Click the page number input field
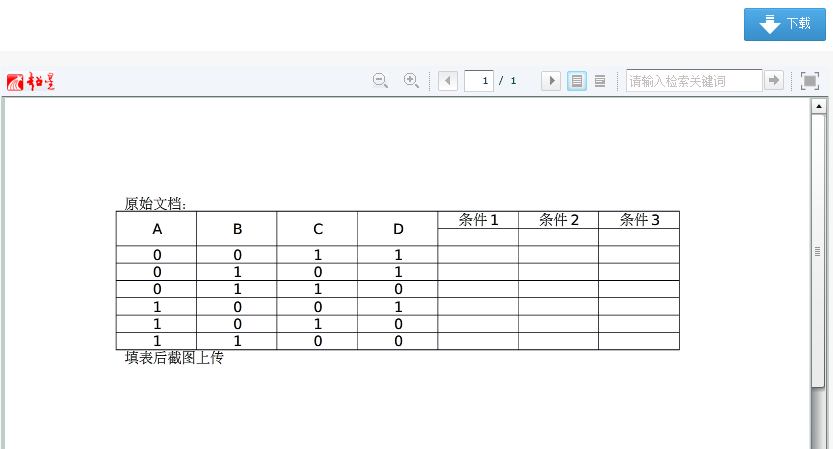Image resolution: width=833 pixels, height=449 pixels. click(479, 81)
